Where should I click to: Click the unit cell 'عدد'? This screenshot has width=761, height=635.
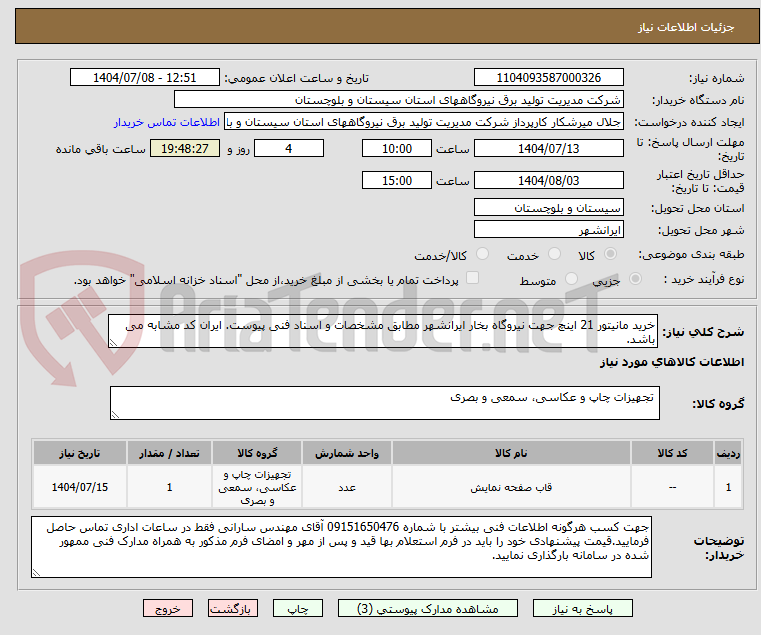coord(347,487)
